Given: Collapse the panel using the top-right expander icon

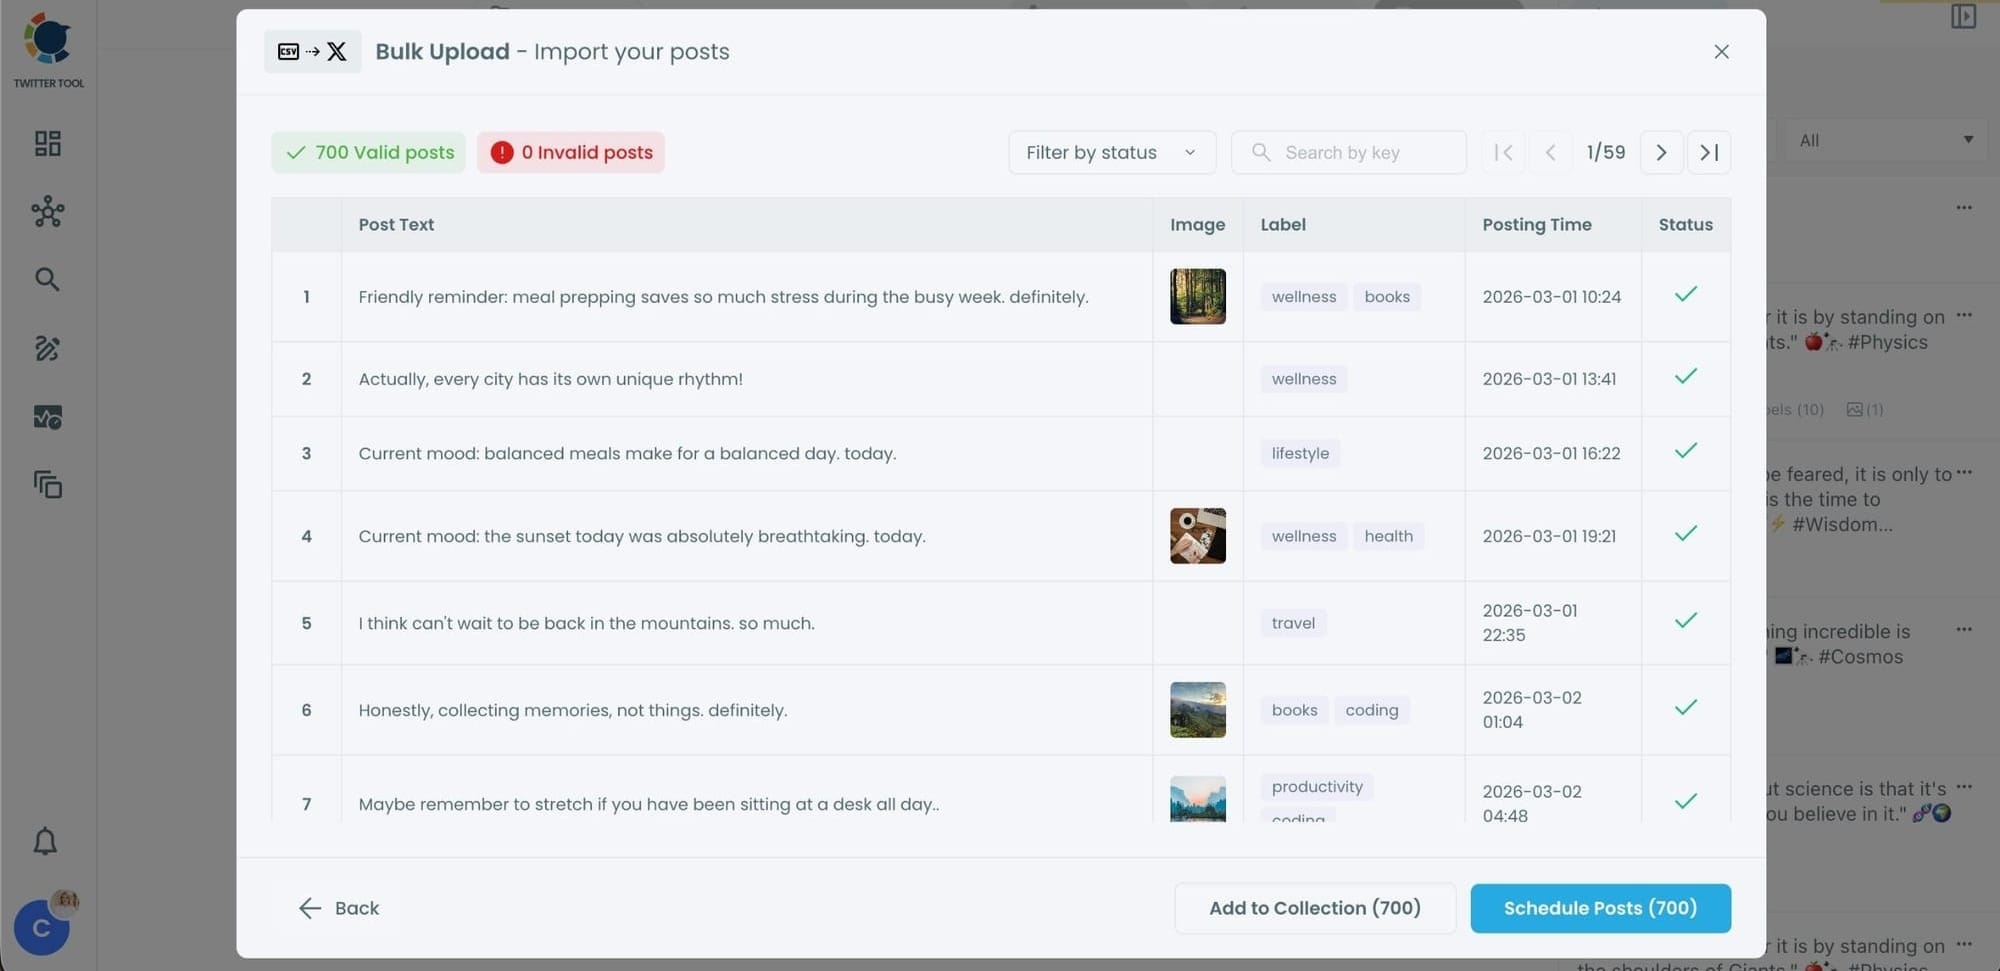Looking at the screenshot, I should (1962, 17).
